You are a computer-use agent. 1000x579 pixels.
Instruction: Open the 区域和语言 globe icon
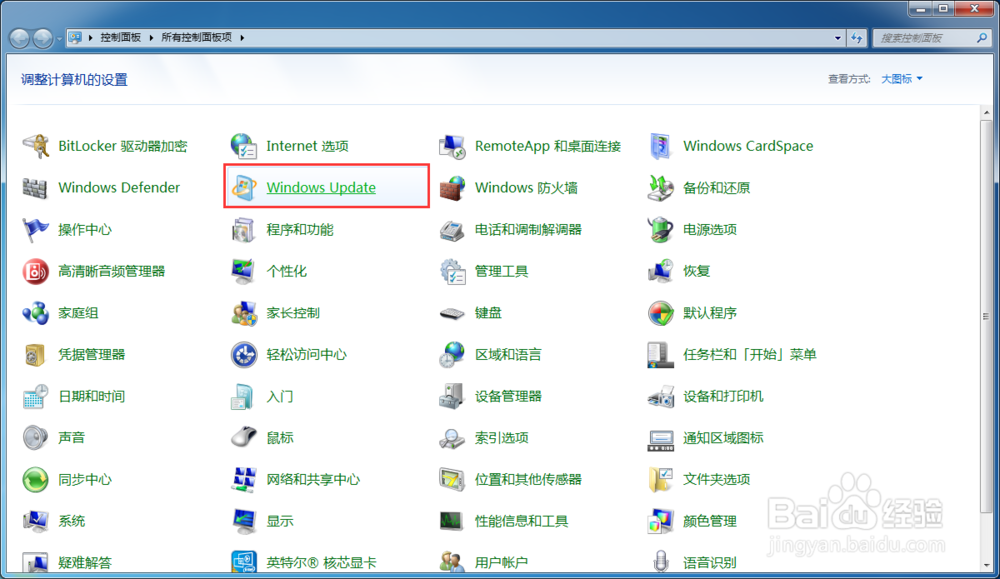pyautogui.click(x=452, y=355)
